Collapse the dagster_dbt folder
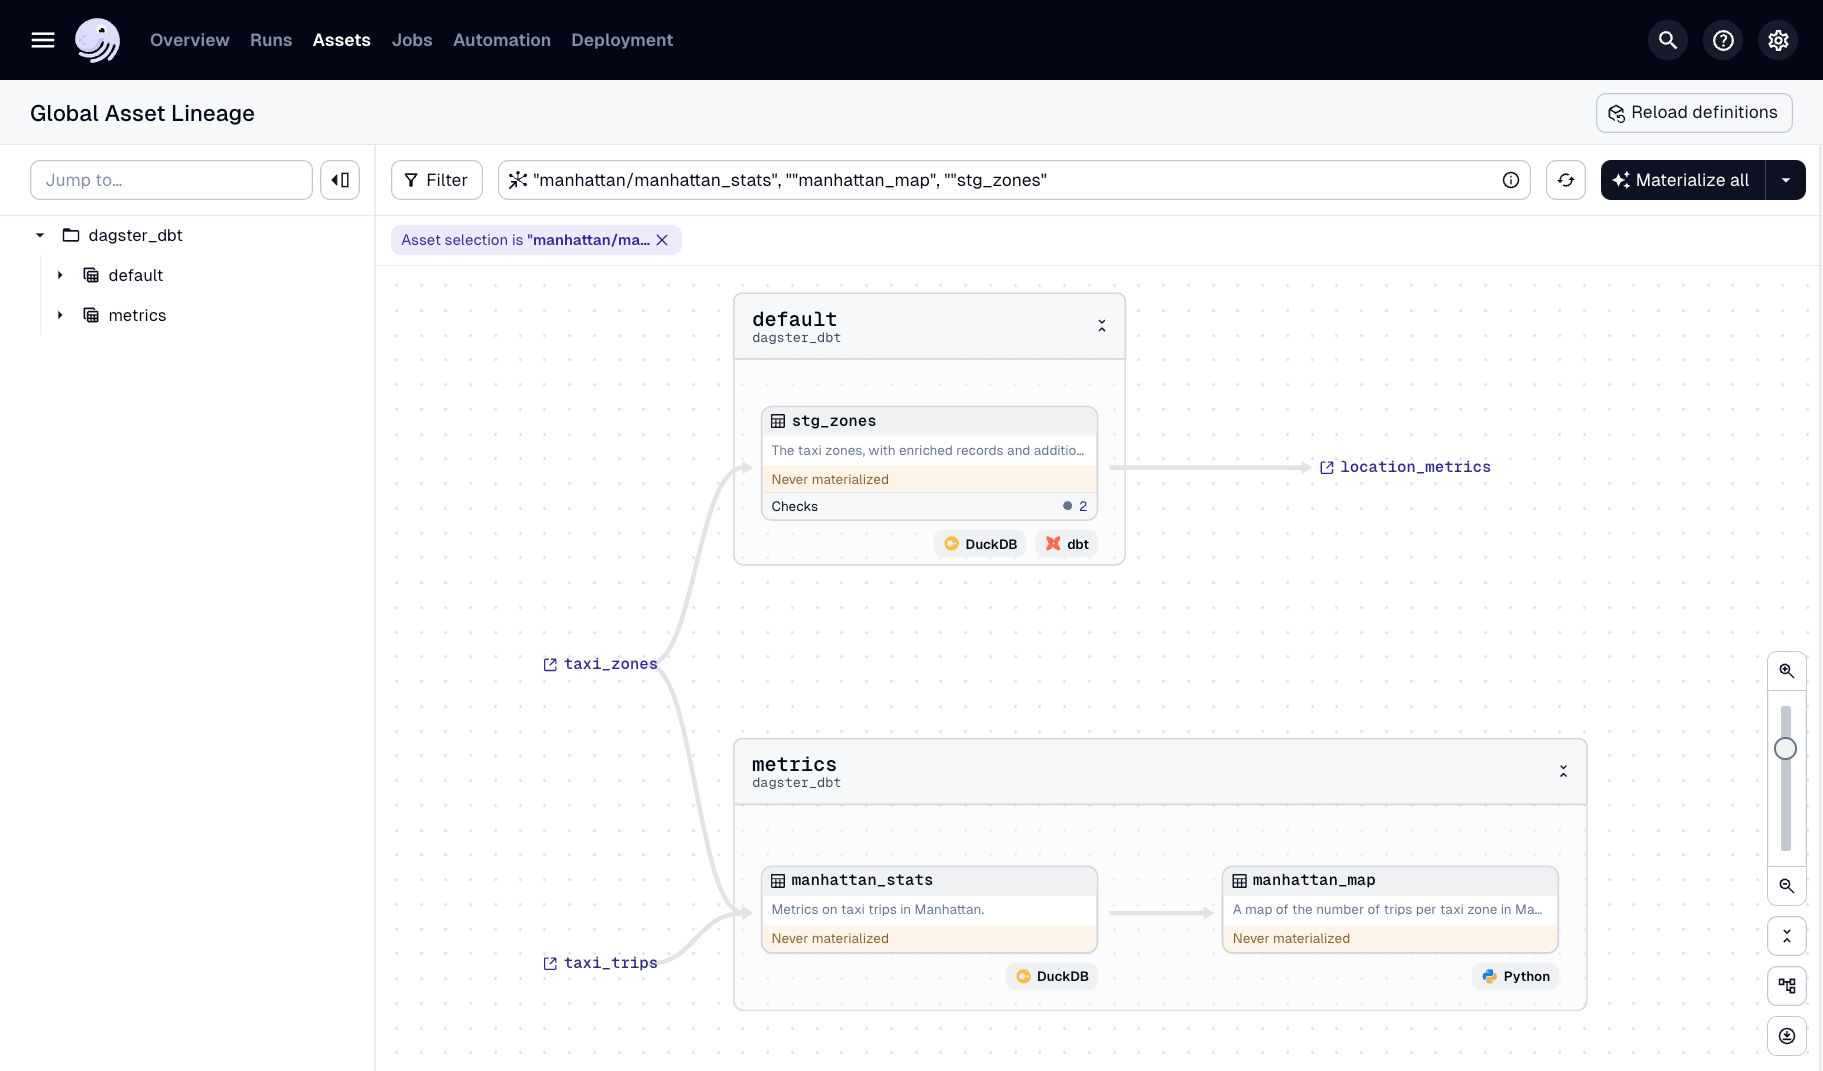 click(x=40, y=235)
